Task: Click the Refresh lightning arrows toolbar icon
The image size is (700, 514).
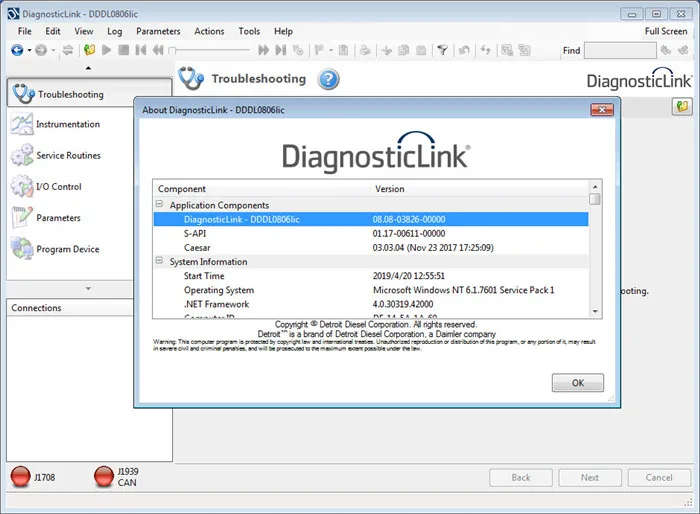Action: pyautogui.click(x=486, y=50)
